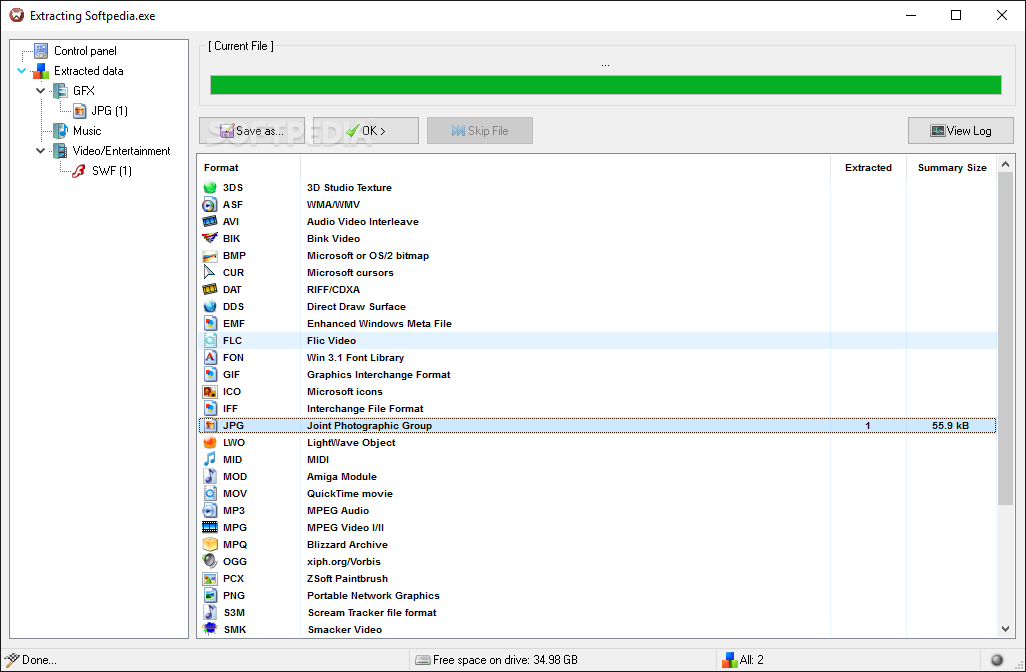Sort by the Extracted column header
This screenshot has width=1026, height=672.
(868, 168)
